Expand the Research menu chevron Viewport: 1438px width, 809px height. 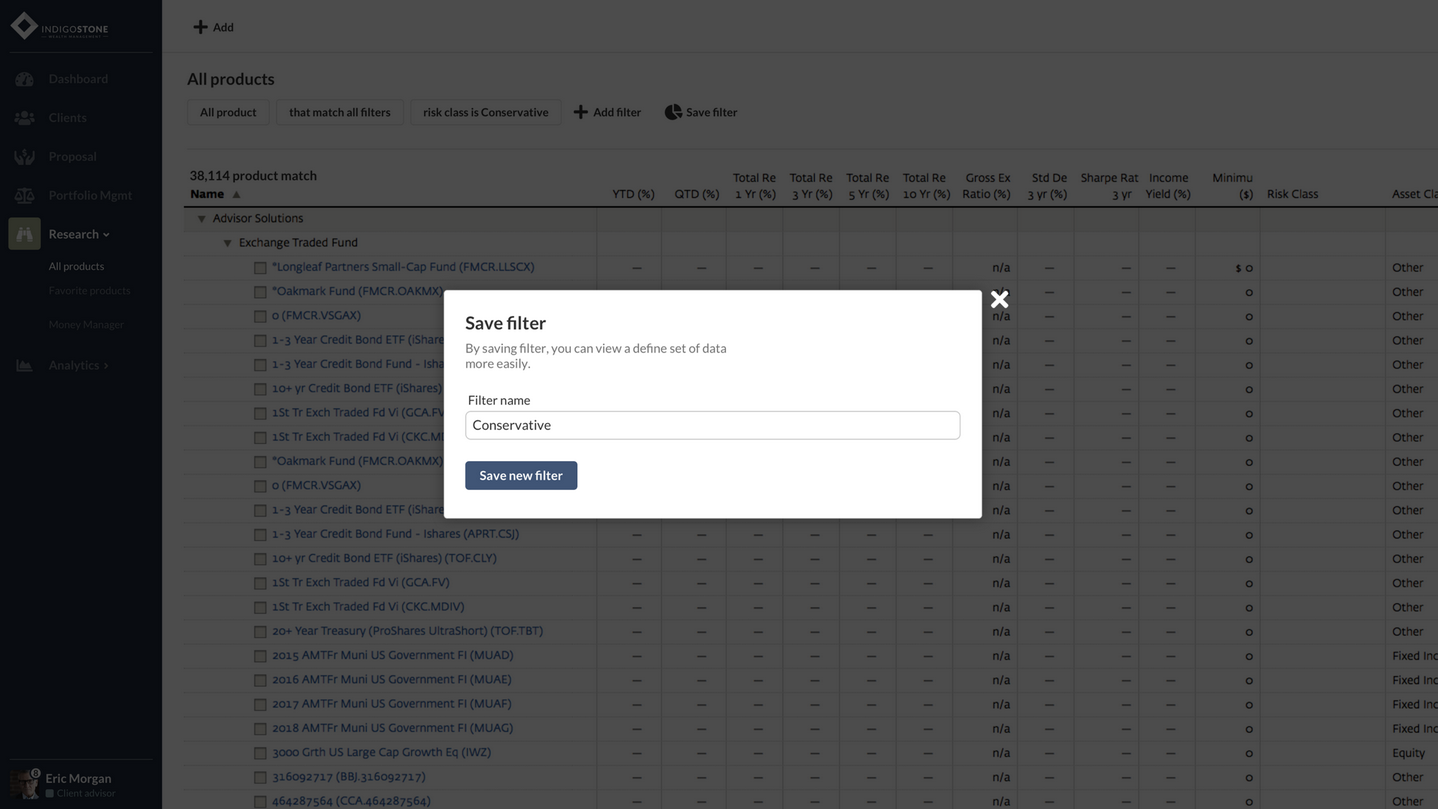coord(106,235)
